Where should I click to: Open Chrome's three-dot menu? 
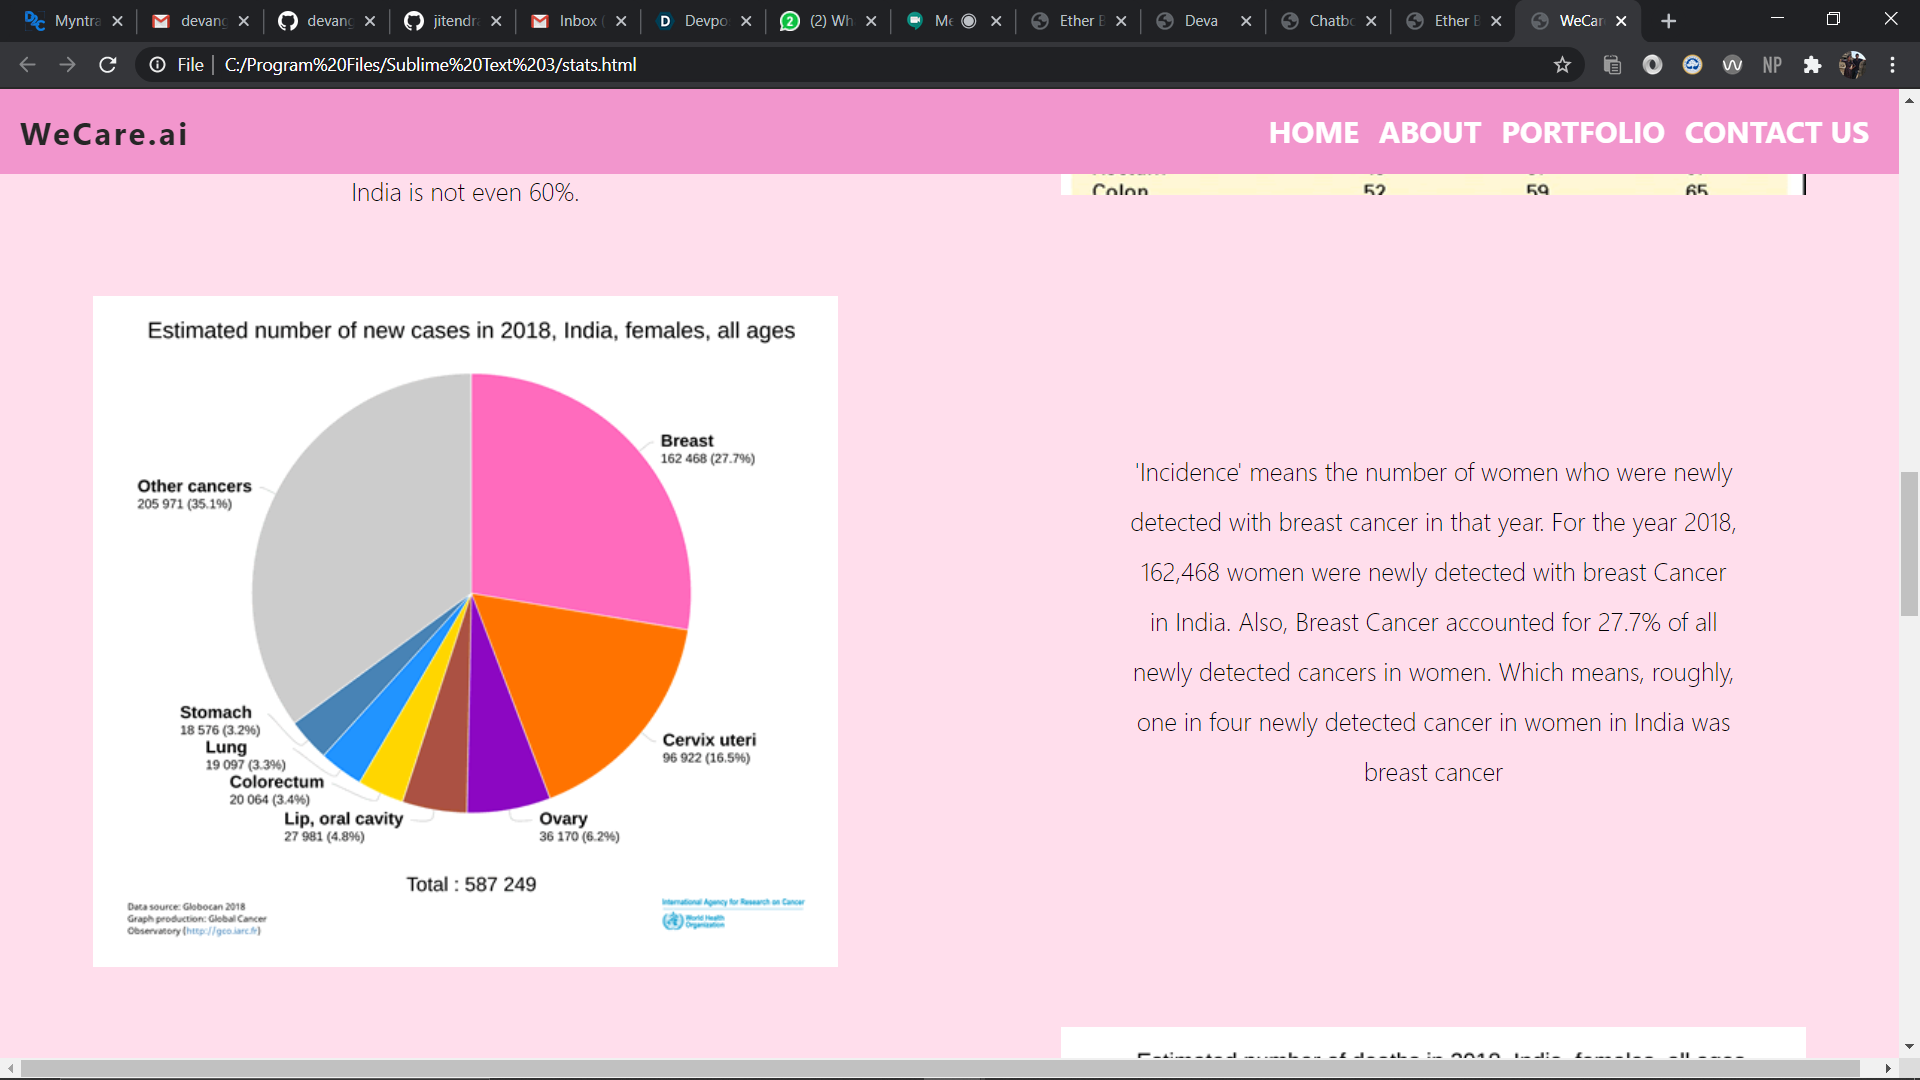click(x=1892, y=65)
